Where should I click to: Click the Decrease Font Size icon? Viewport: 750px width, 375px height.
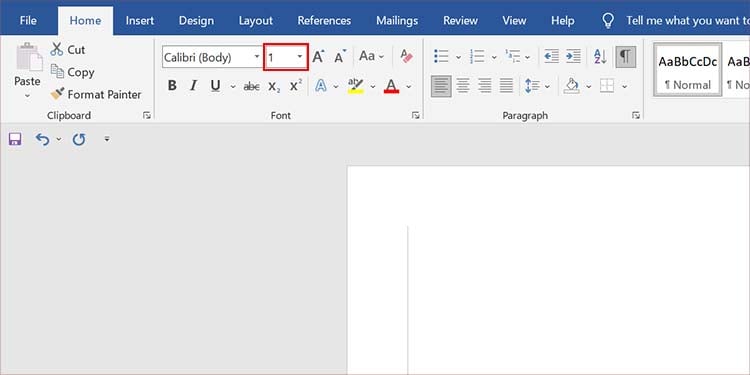[340, 57]
